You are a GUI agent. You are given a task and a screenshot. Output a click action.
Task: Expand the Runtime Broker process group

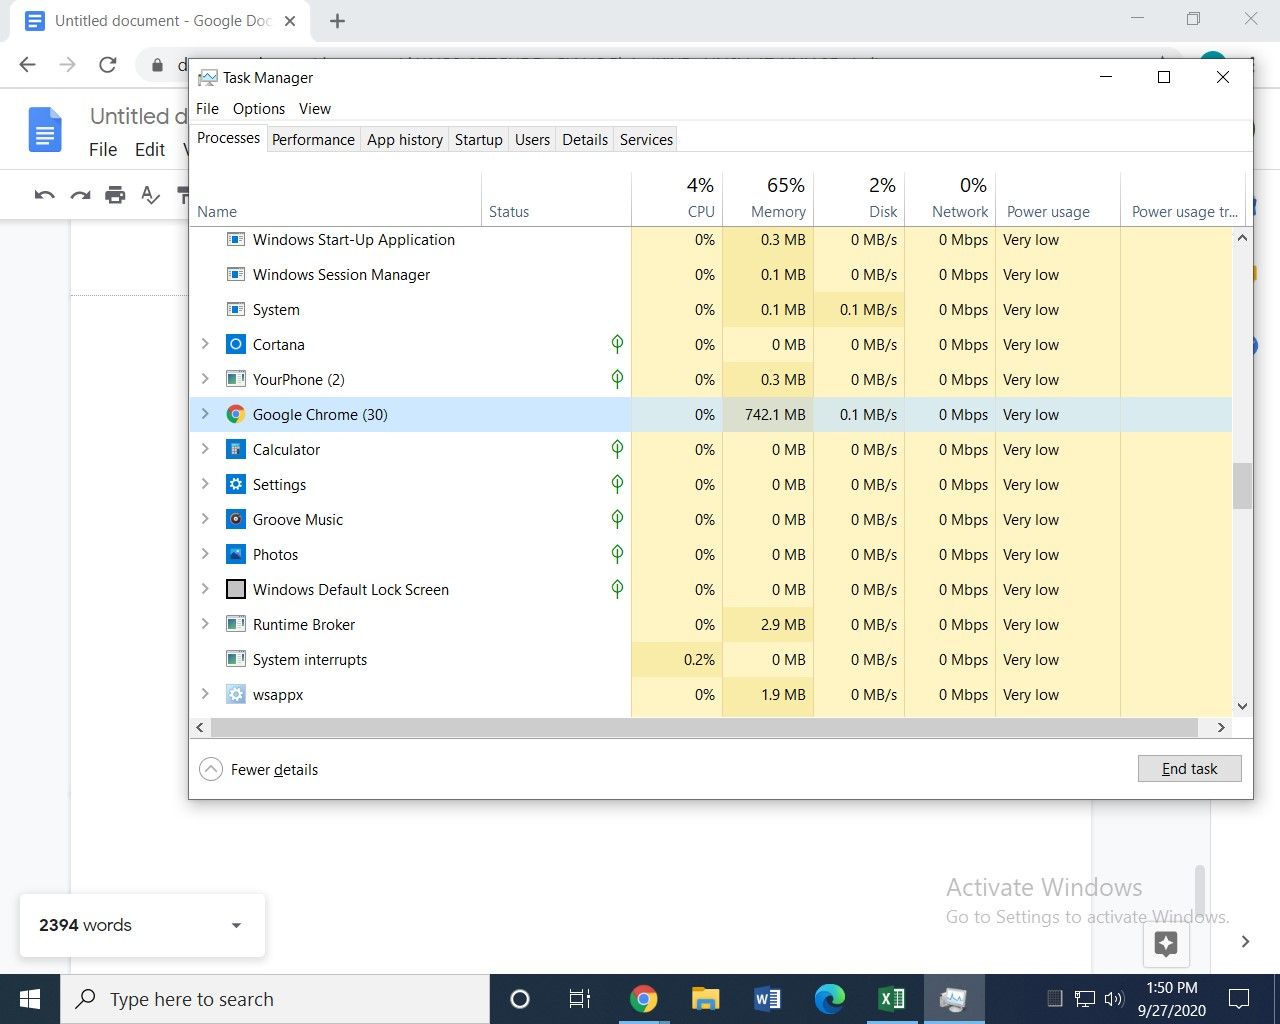point(205,624)
